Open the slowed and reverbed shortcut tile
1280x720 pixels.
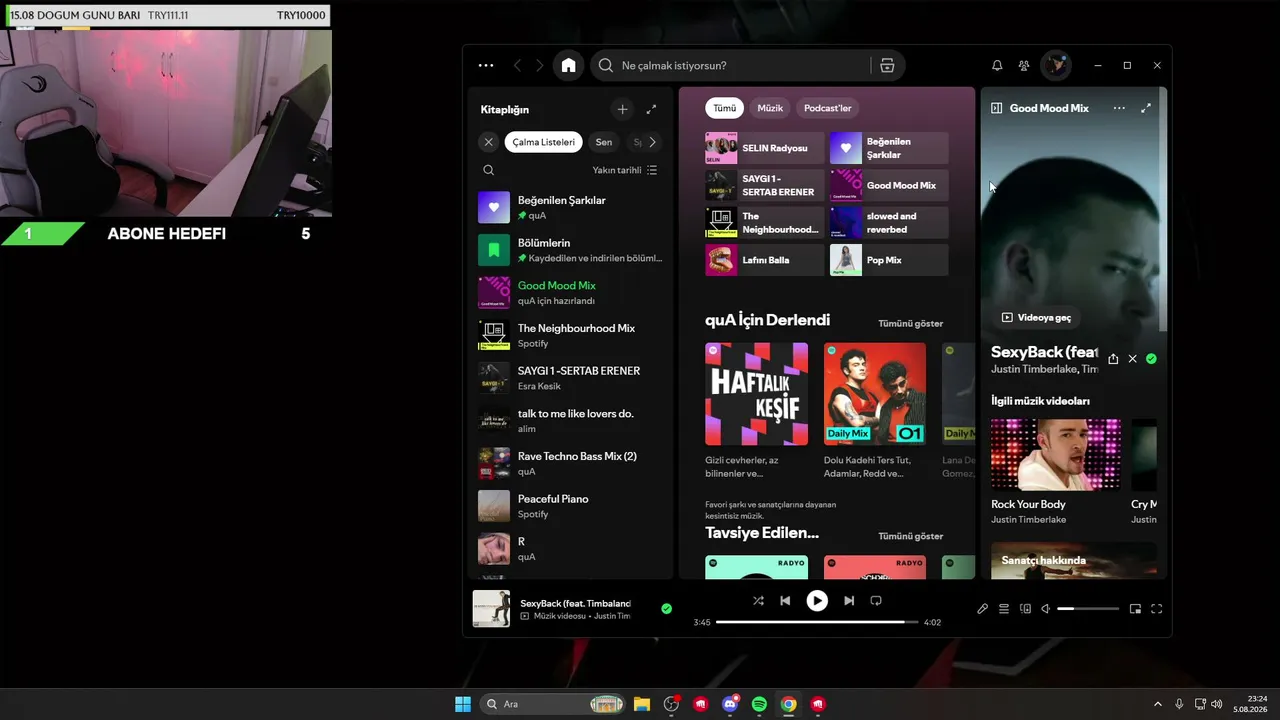[x=889, y=223]
